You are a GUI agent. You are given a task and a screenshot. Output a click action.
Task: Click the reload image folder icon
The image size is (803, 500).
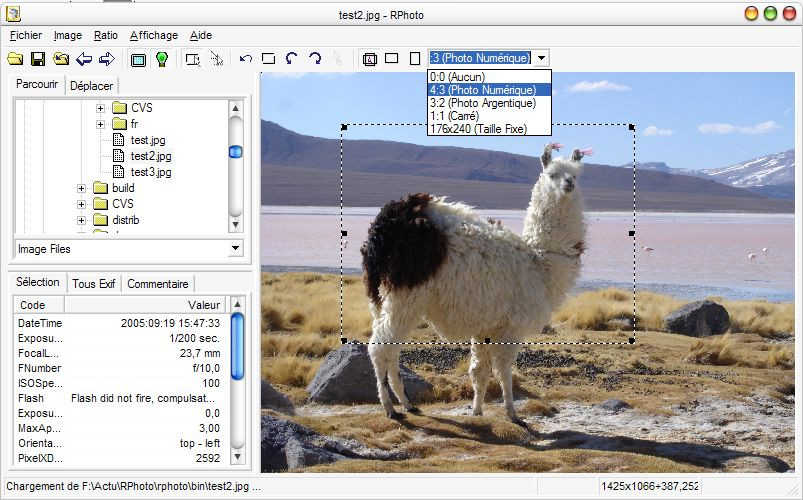61,59
